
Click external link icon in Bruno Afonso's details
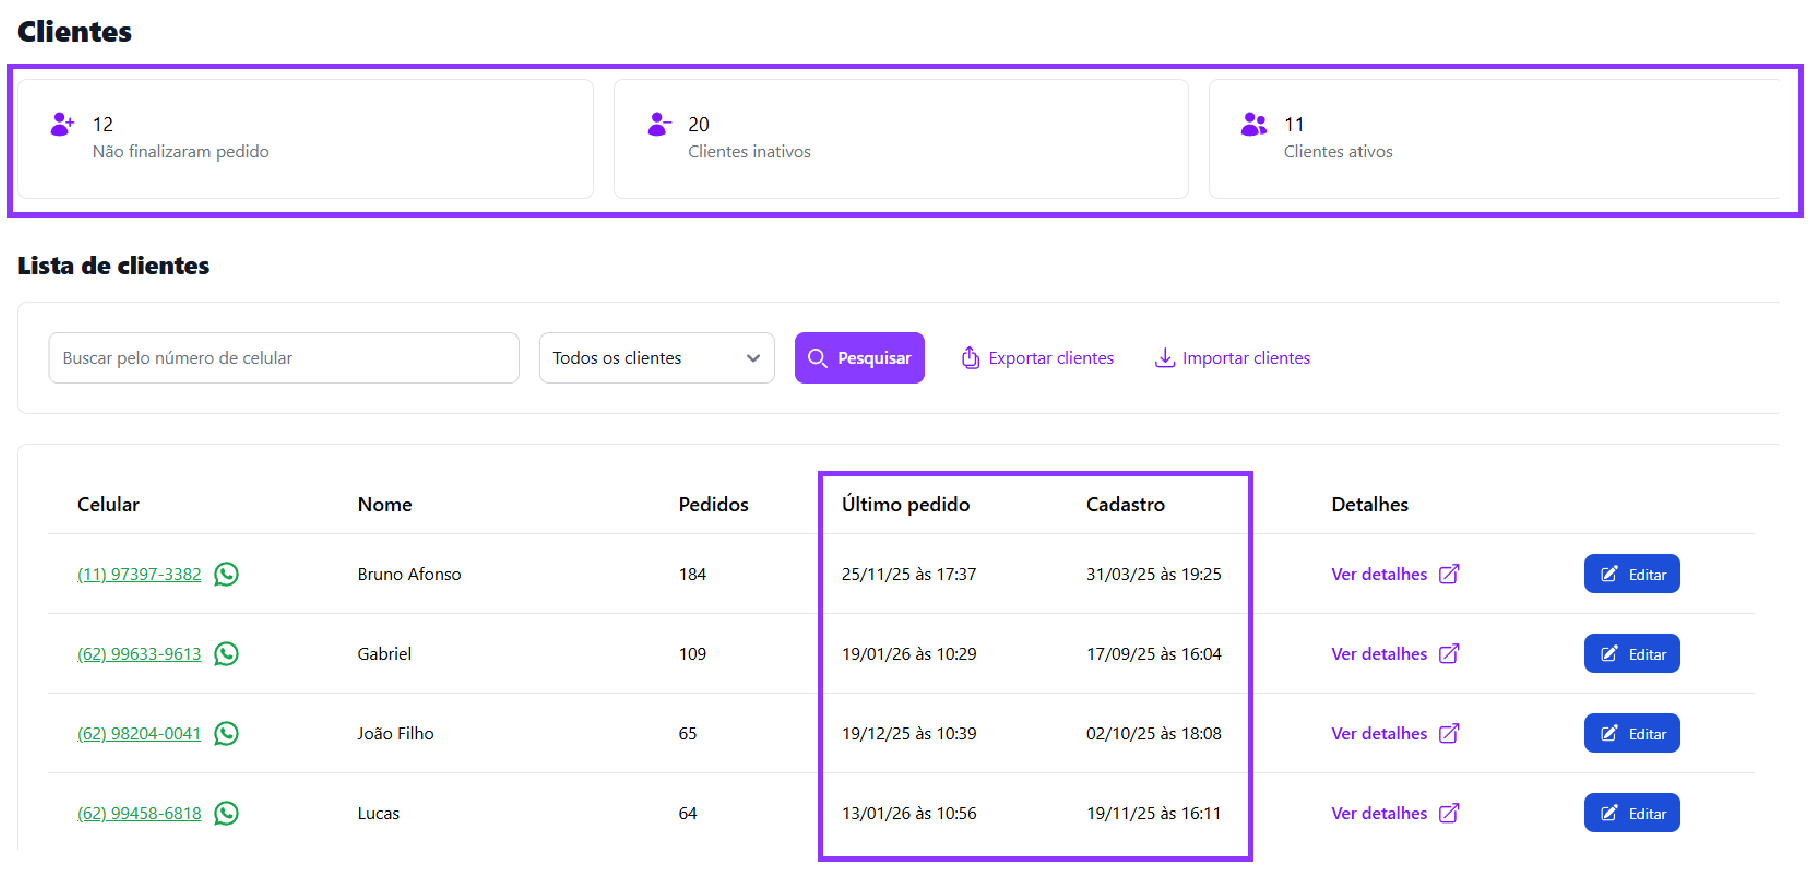(1449, 574)
